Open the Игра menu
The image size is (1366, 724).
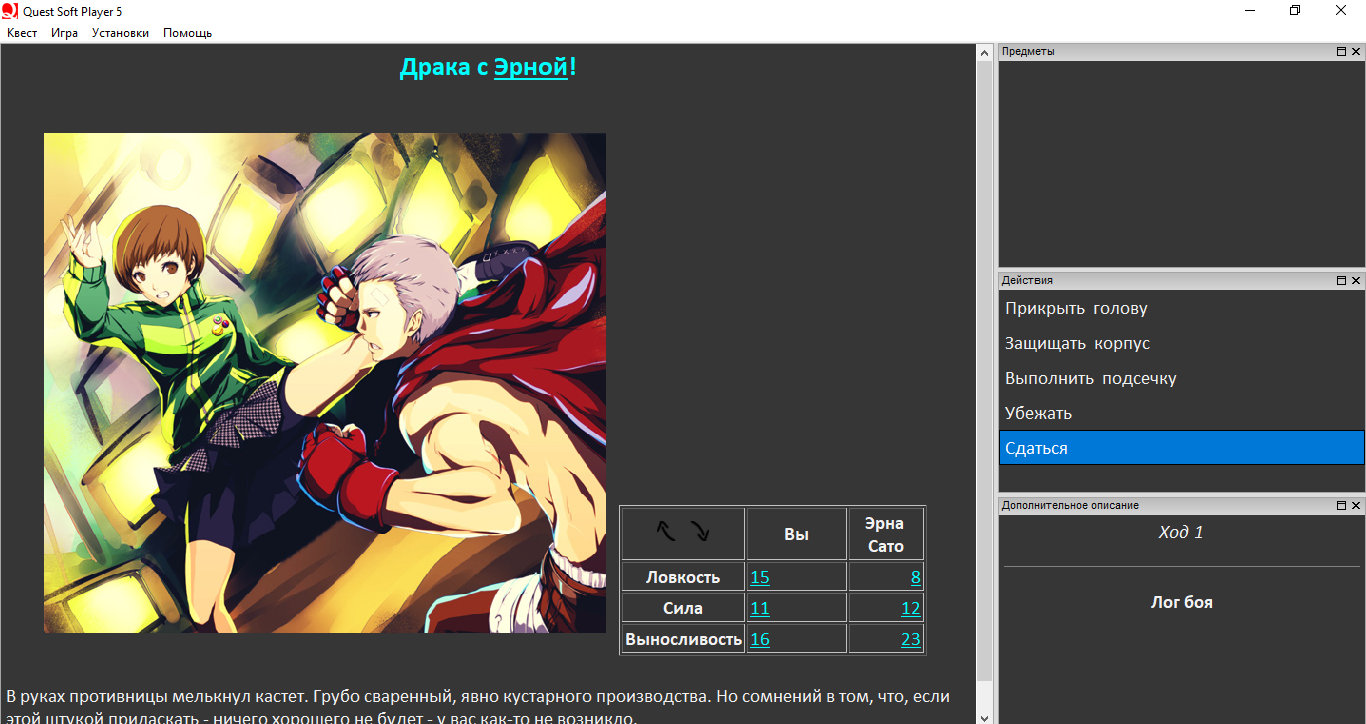click(65, 33)
